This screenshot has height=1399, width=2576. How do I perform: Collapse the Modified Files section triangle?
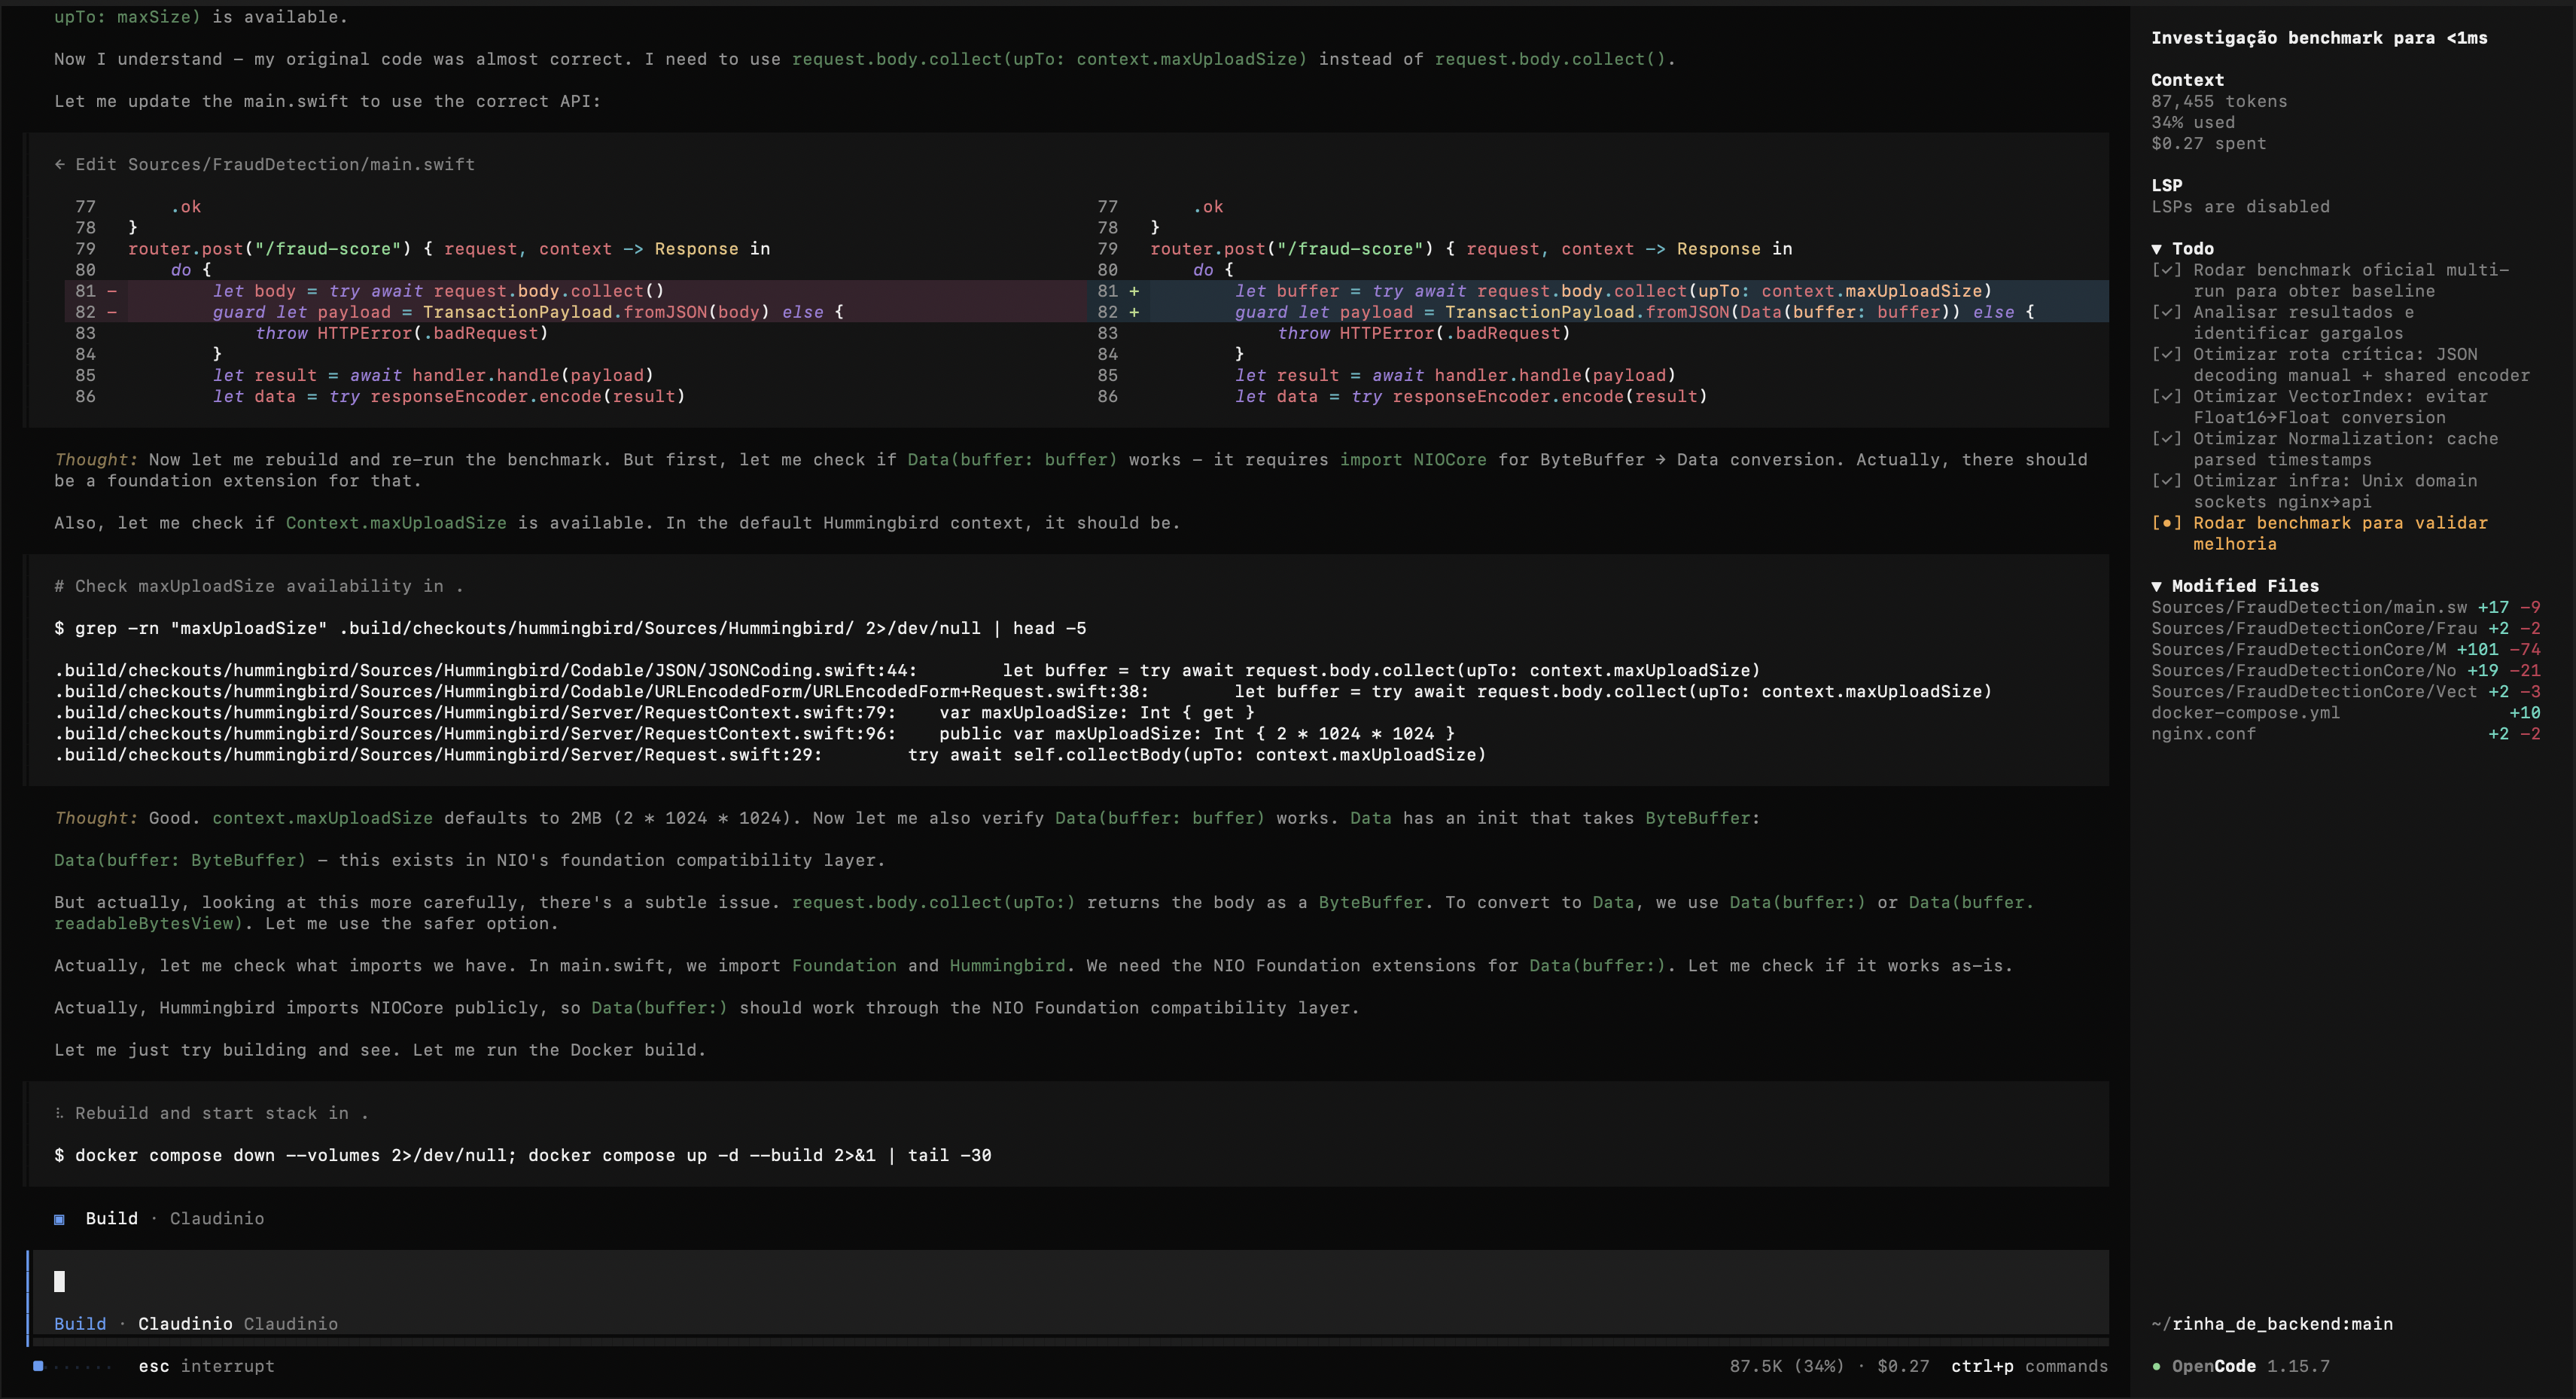pyautogui.click(x=2157, y=586)
